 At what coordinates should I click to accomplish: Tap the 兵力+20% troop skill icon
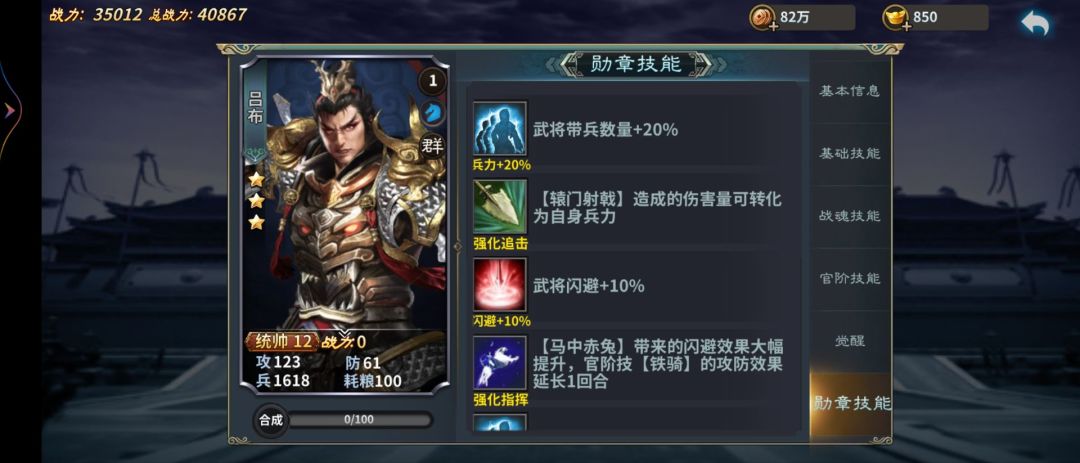tap(499, 128)
